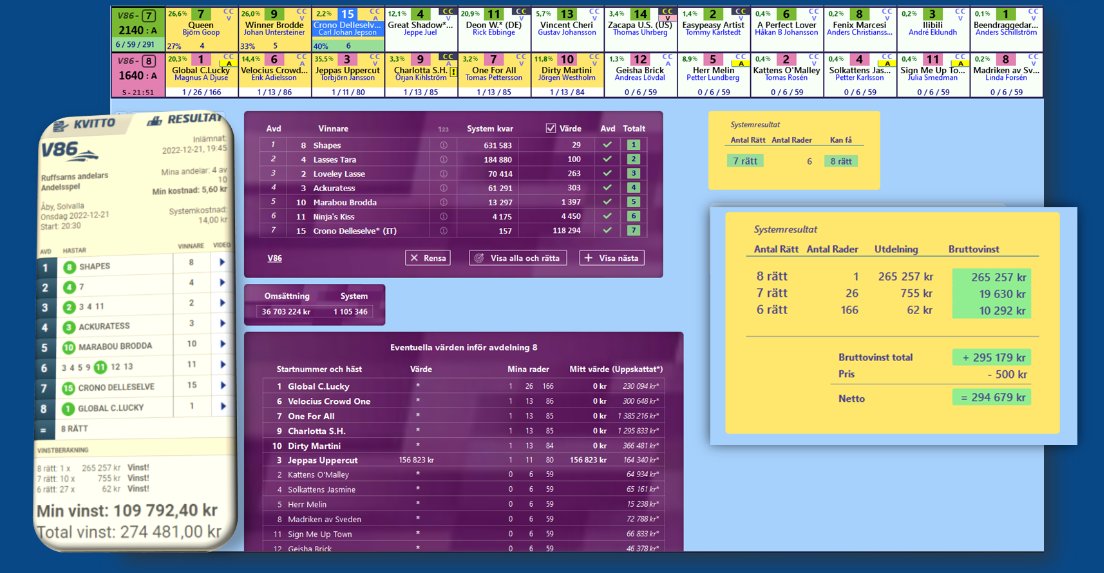
Task: Select horse 4 Great Shadow card
Action: 421,30
